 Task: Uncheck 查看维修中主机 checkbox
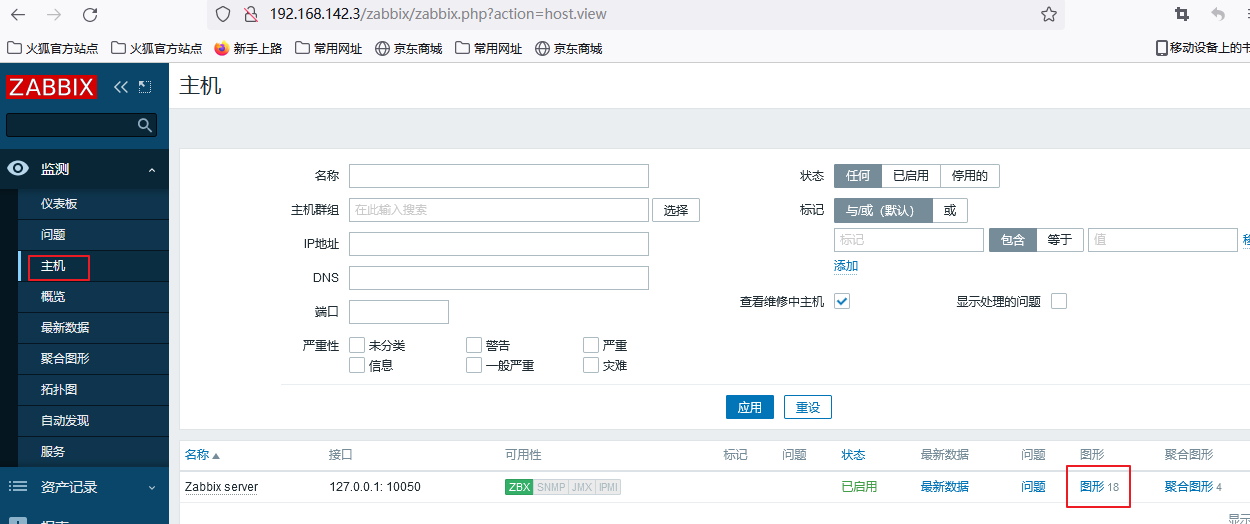tap(842, 301)
